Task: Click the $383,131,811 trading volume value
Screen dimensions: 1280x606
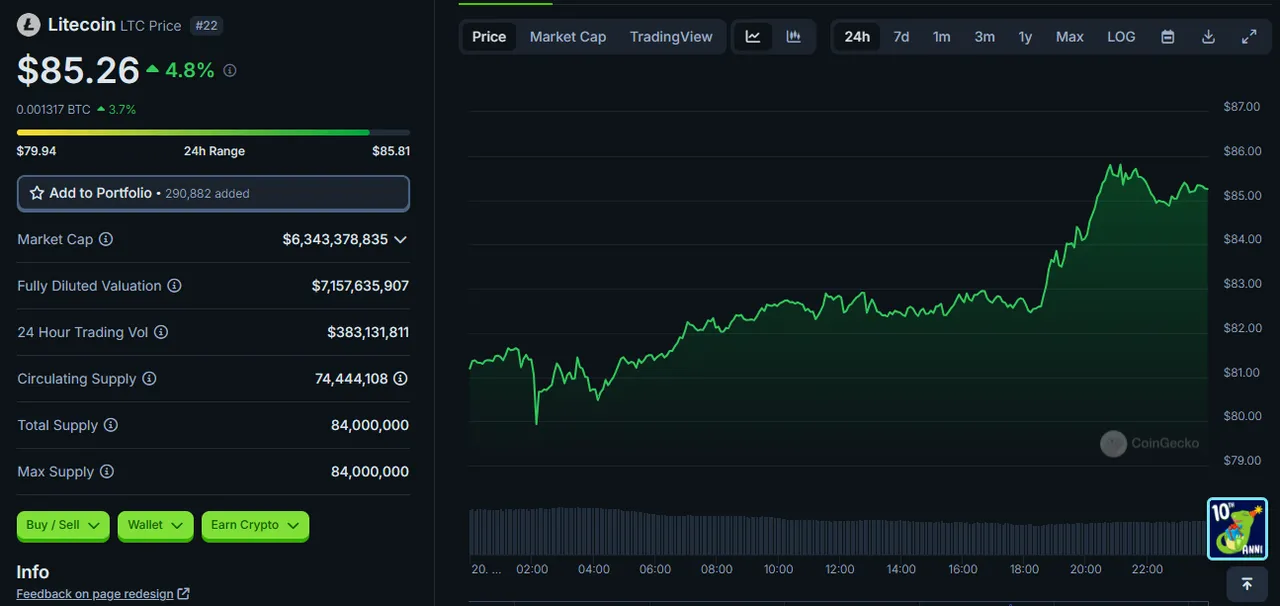Action: (368, 332)
